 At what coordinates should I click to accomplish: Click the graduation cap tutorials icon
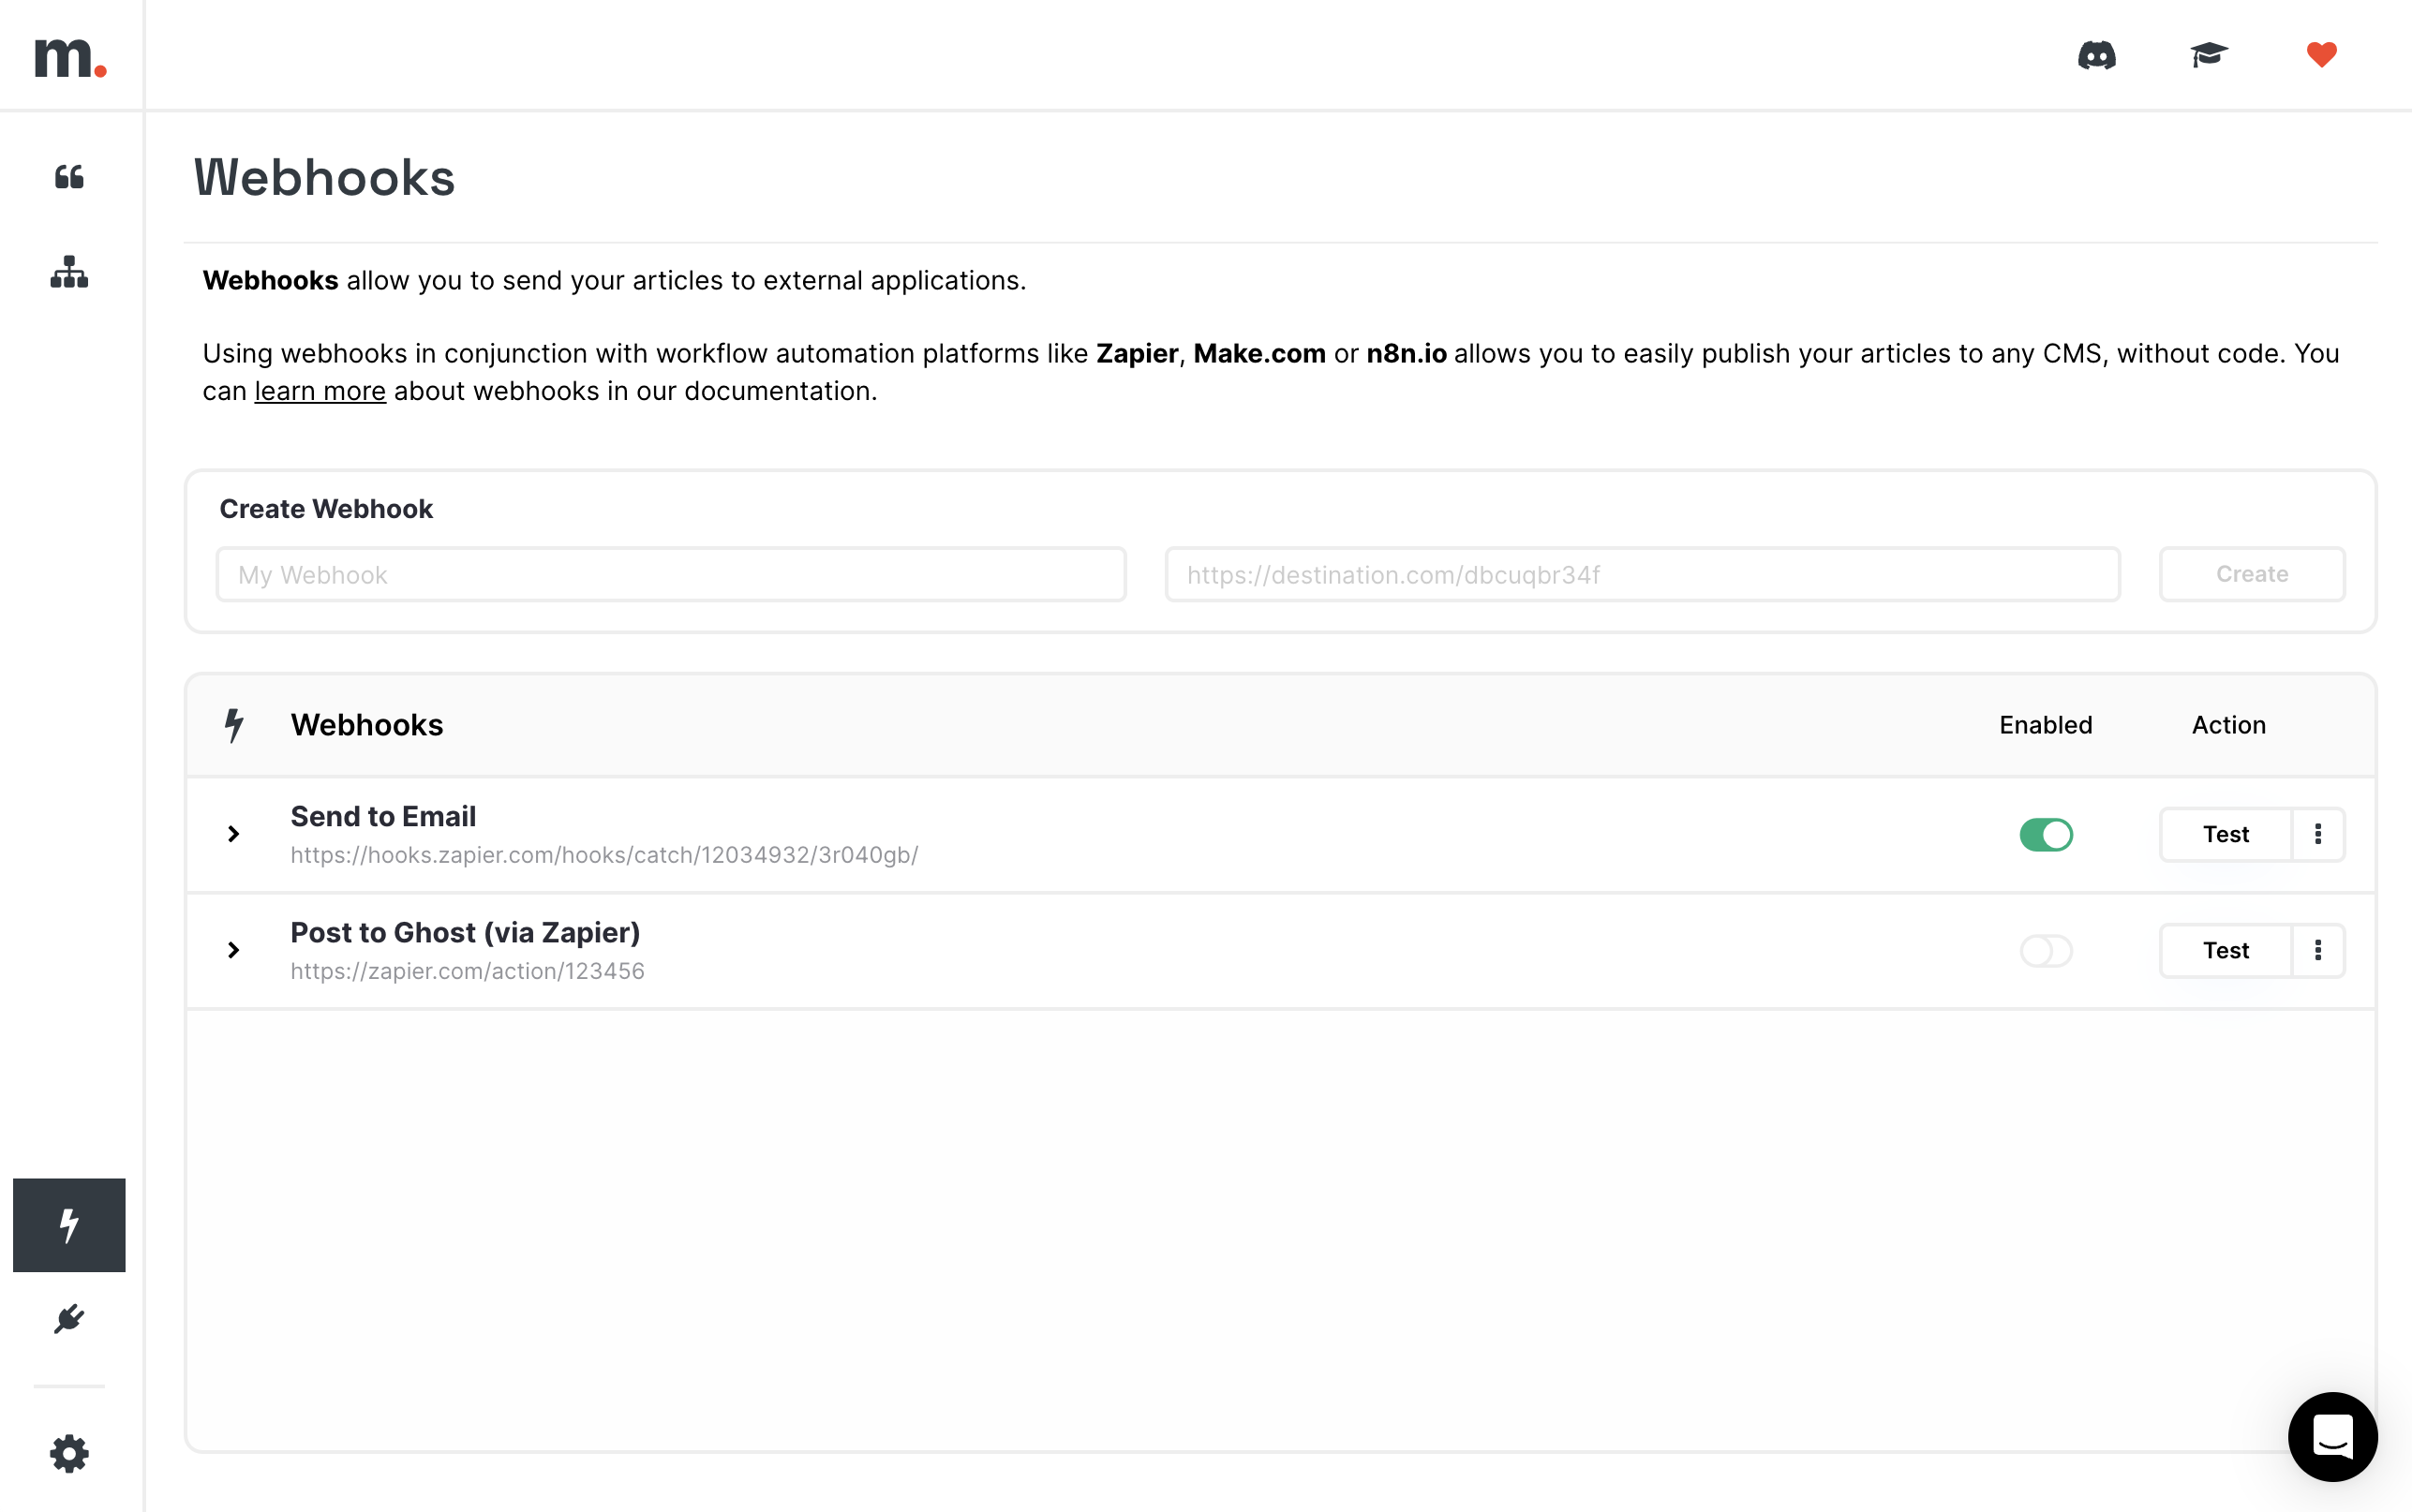click(2208, 55)
